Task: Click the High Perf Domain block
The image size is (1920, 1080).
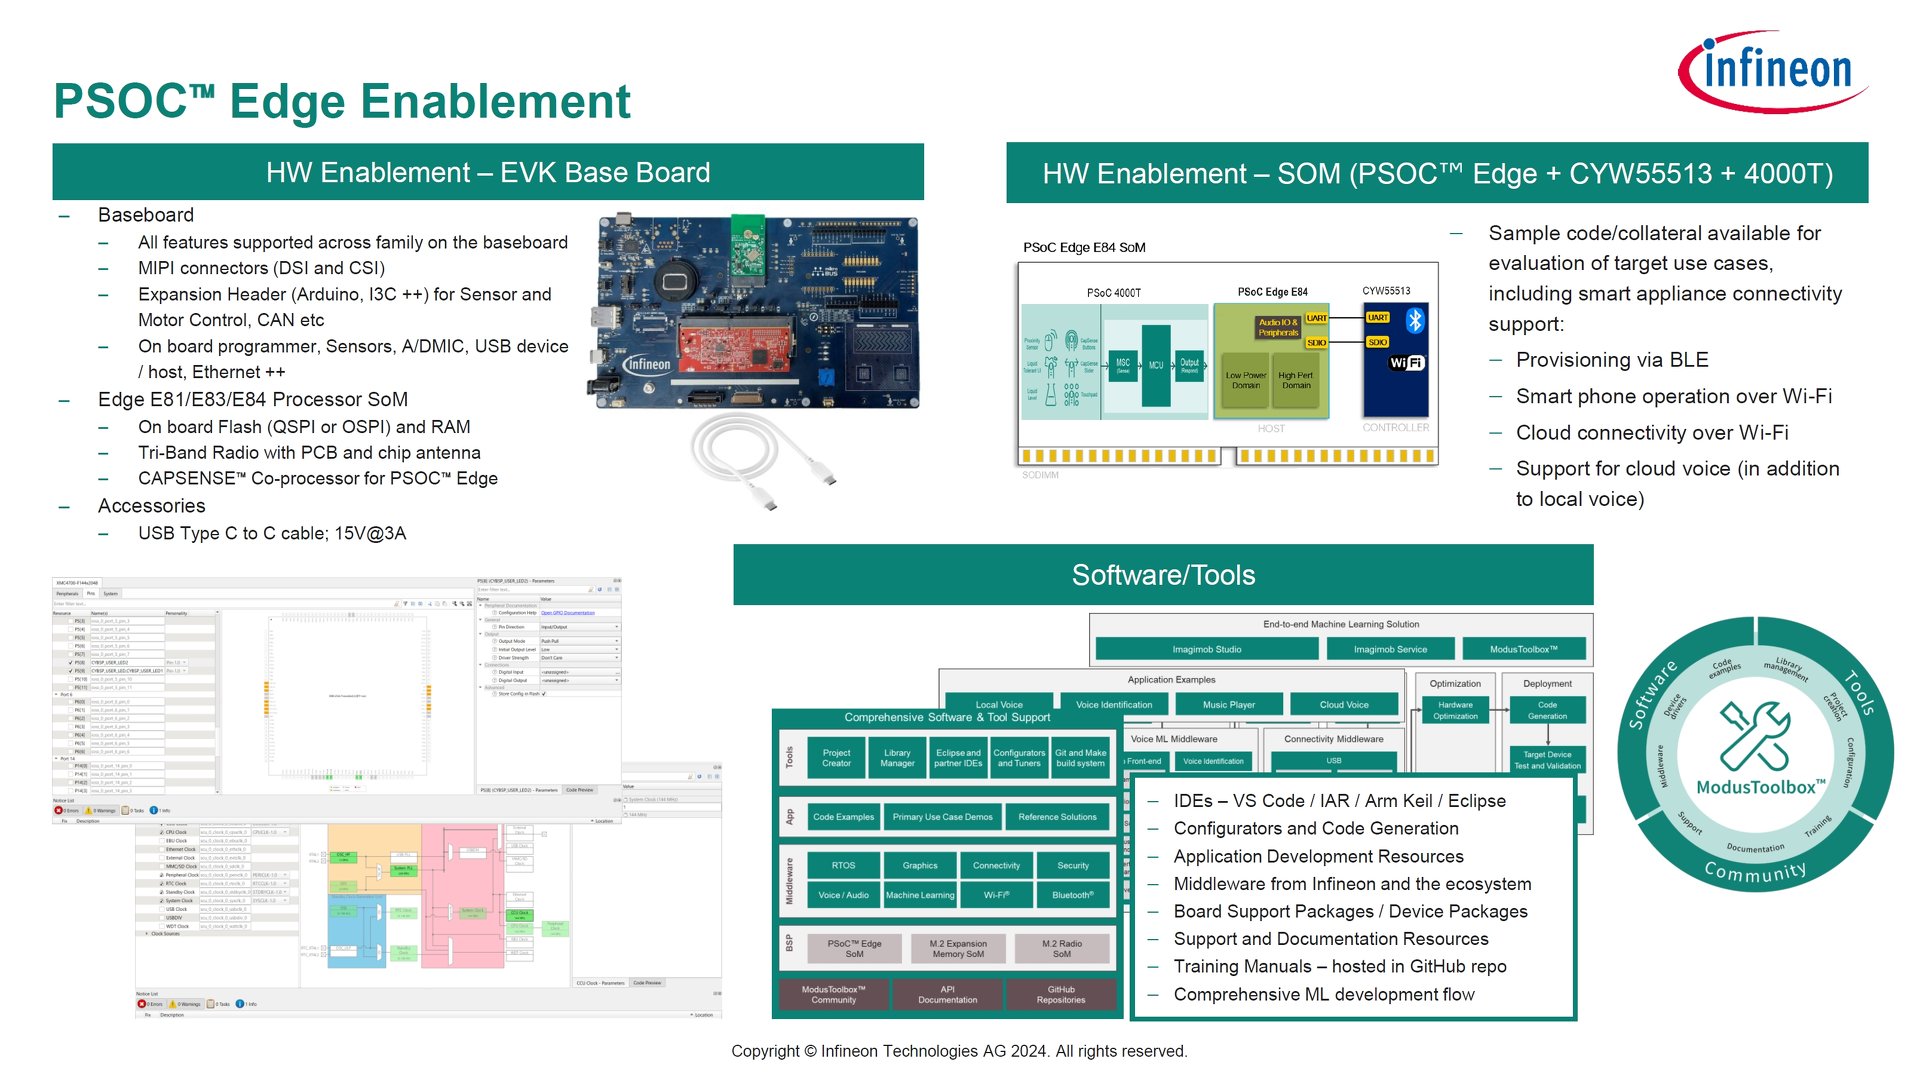Action: (1296, 380)
